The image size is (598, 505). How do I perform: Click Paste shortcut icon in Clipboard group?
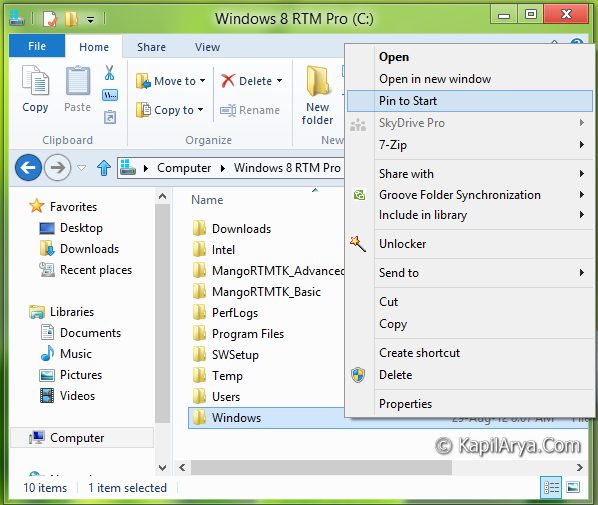pyautogui.click(x=110, y=117)
